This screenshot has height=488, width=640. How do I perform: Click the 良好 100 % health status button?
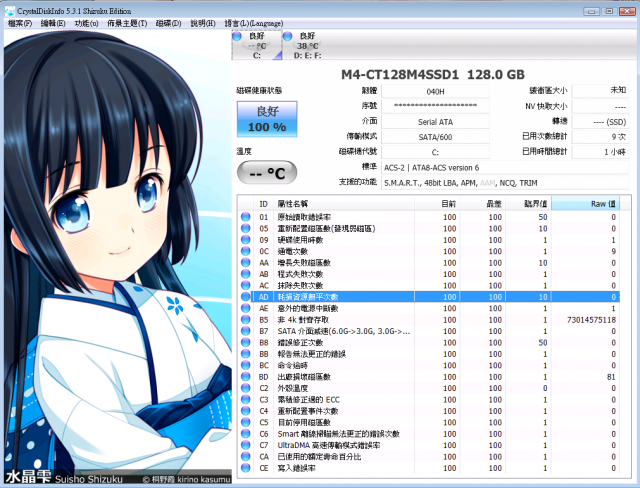(x=267, y=119)
